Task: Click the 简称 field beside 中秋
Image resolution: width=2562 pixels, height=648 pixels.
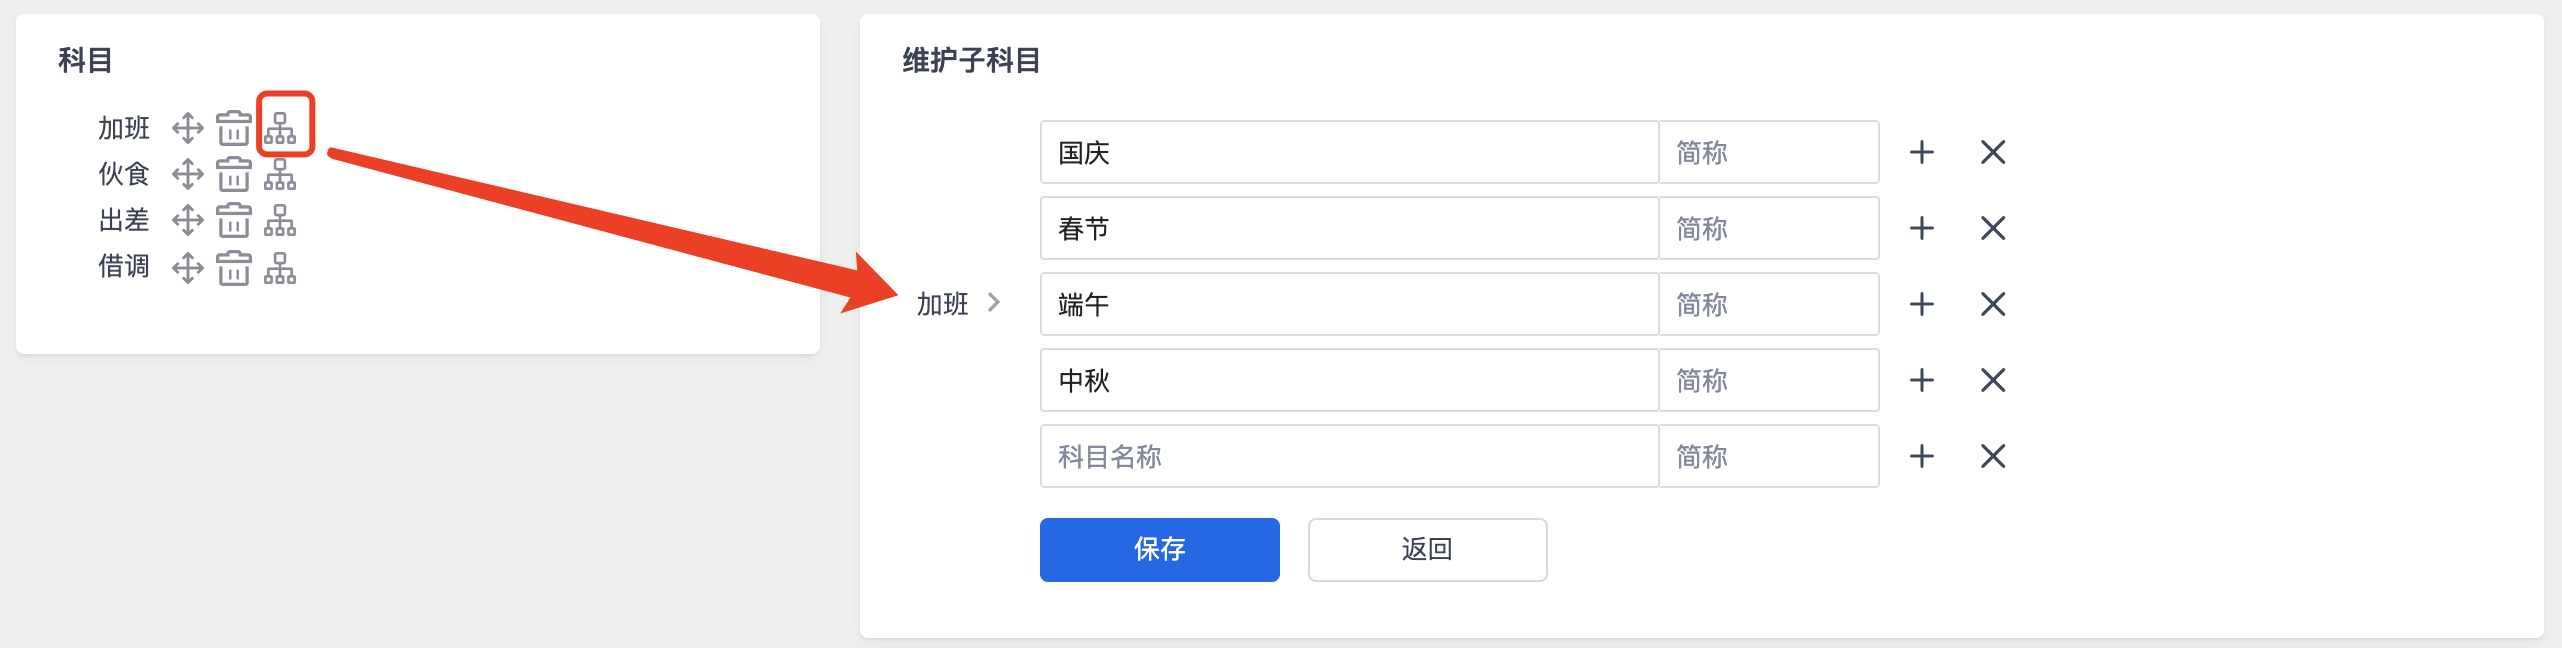Action: [1768, 380]
